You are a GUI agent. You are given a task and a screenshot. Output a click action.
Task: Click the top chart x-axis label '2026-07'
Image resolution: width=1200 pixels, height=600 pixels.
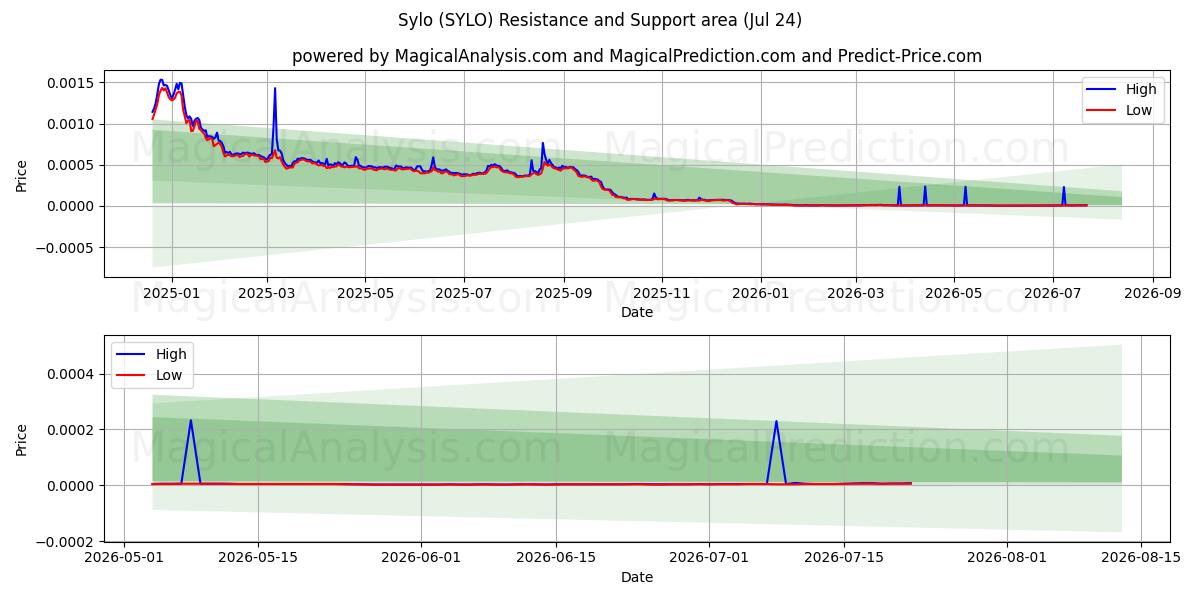pos(1053,294)
